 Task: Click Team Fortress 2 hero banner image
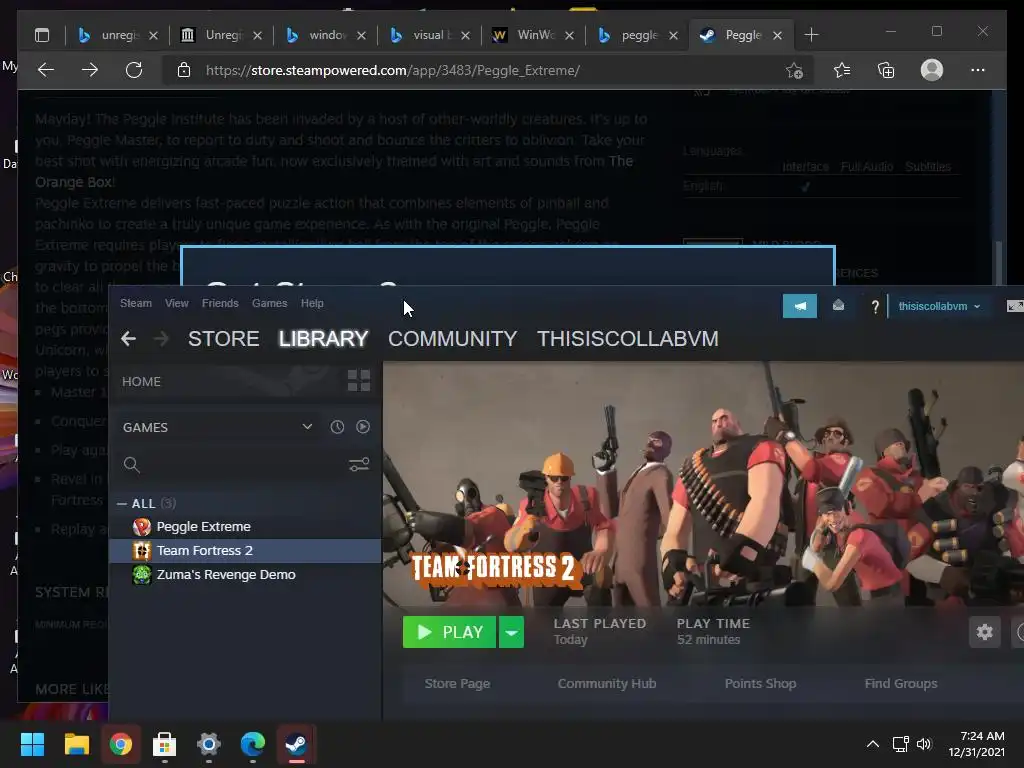(x=703, y=483)
